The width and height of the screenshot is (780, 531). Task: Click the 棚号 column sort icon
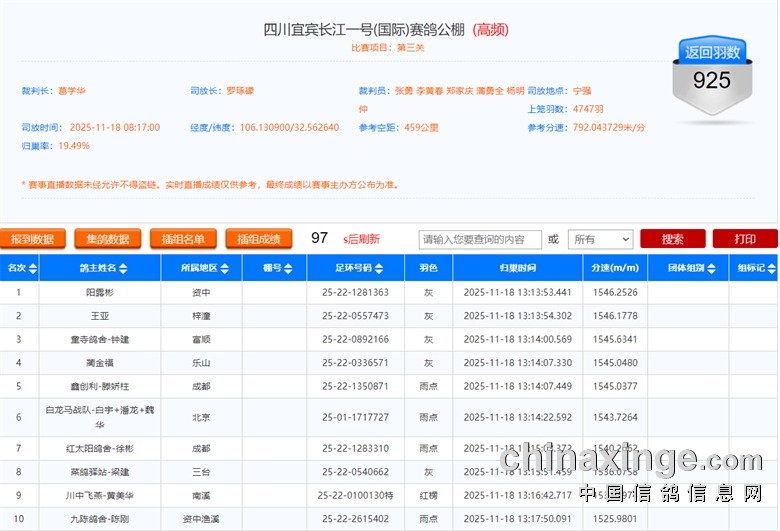(288, 269)
